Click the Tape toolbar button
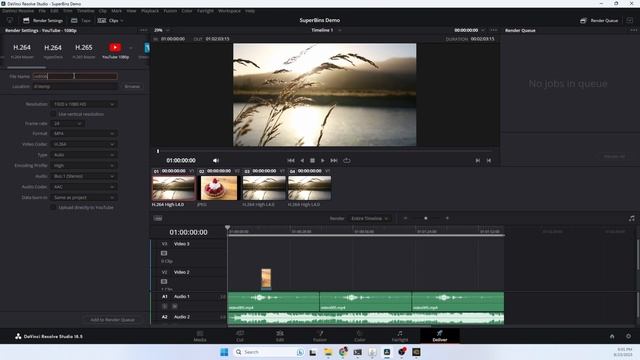640x360 pixels. pos(81,20)
